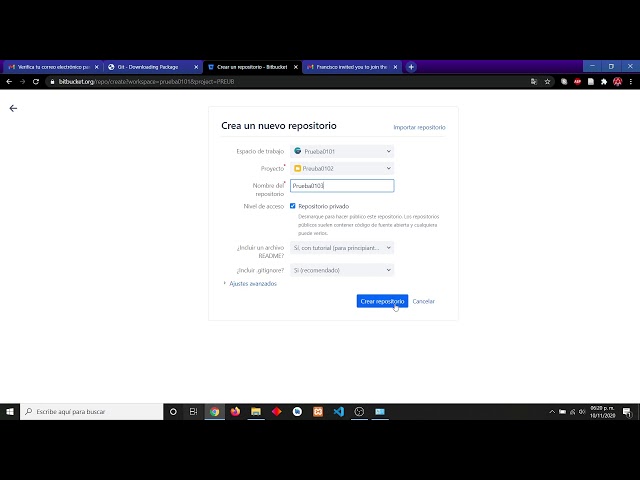The width and height of the screenshot is (640, 480).
Task: Click the Windows taskbar search box
Action: click(92, 411)
